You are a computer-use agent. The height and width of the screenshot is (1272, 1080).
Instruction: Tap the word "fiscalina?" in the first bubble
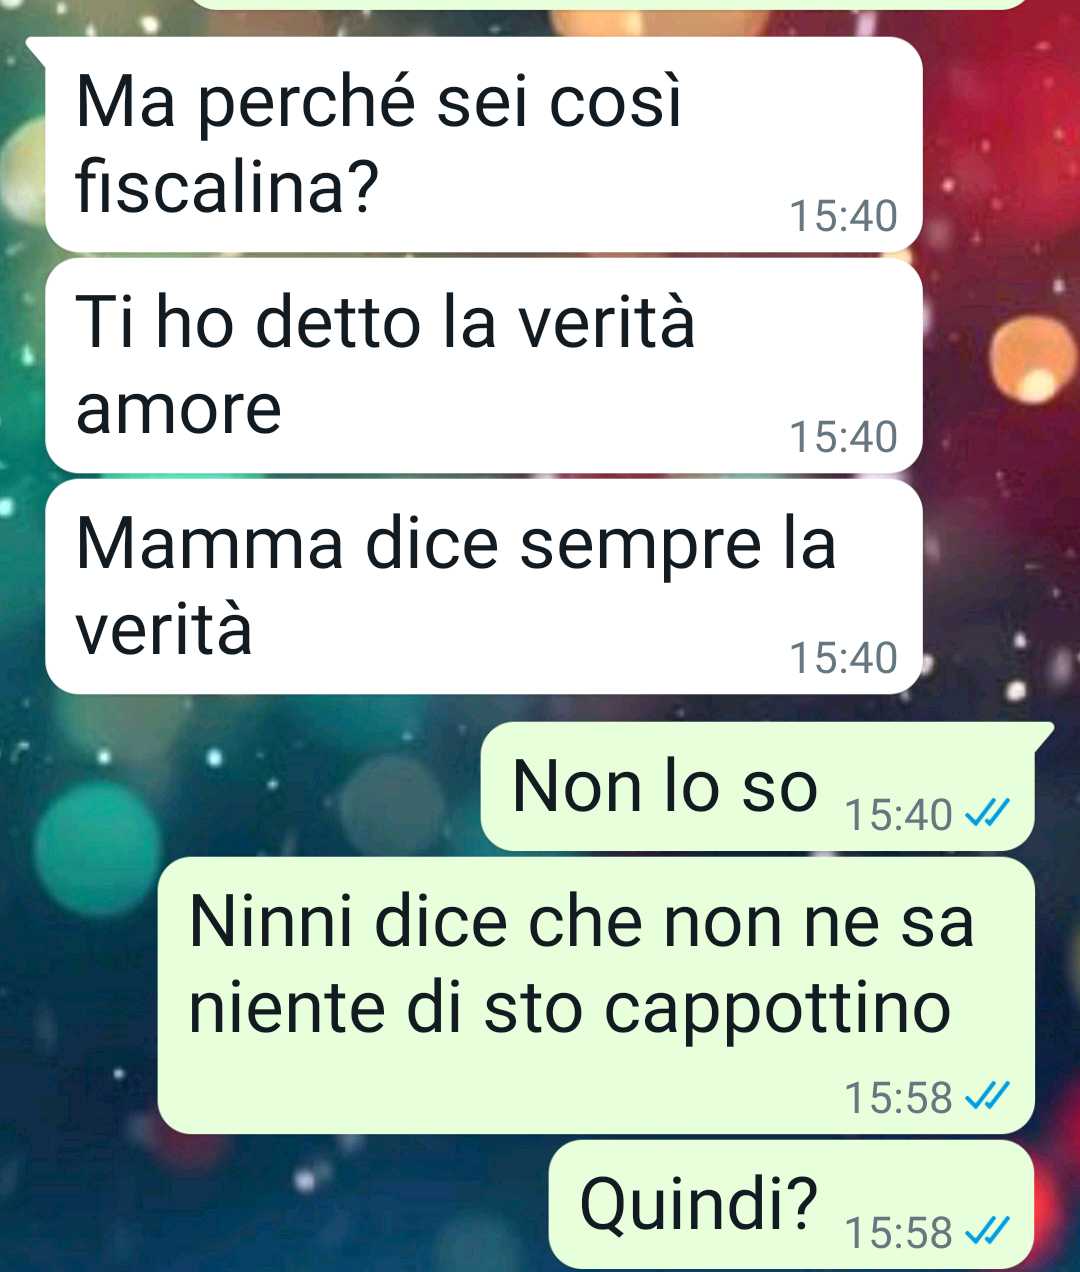pyautogui.click(x=228, y=186)
